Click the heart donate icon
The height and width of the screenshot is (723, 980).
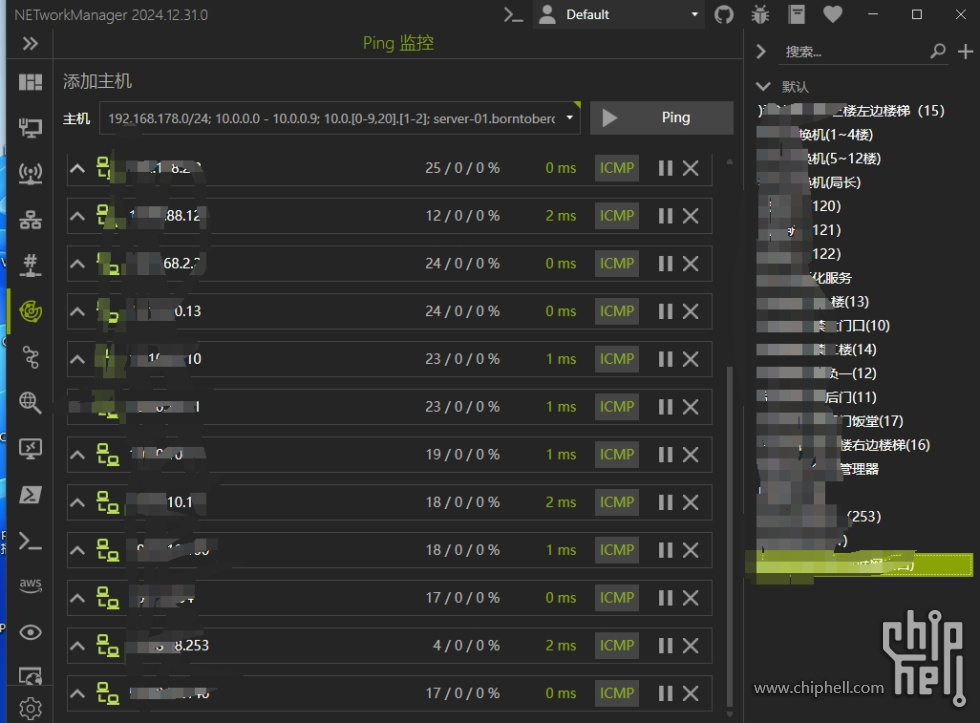click(x=832, y=14)
